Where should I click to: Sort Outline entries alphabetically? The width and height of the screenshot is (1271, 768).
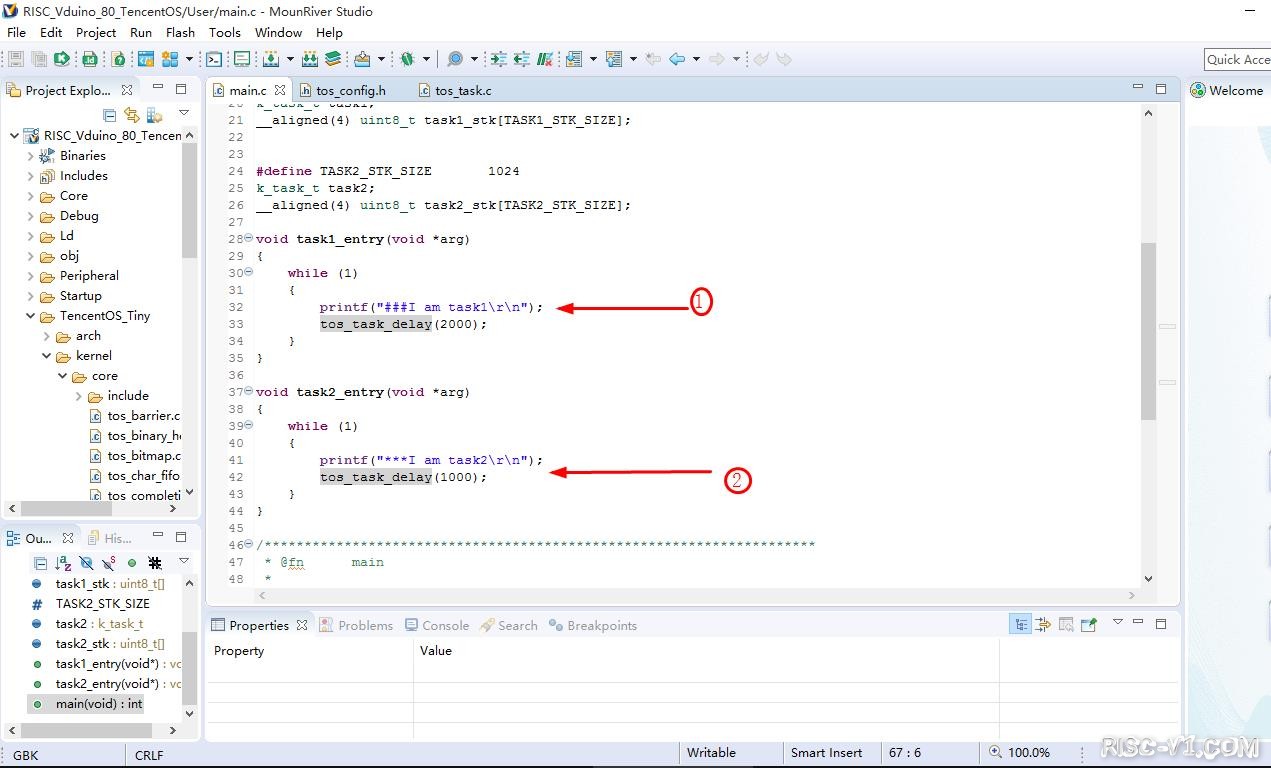[64, 563]
